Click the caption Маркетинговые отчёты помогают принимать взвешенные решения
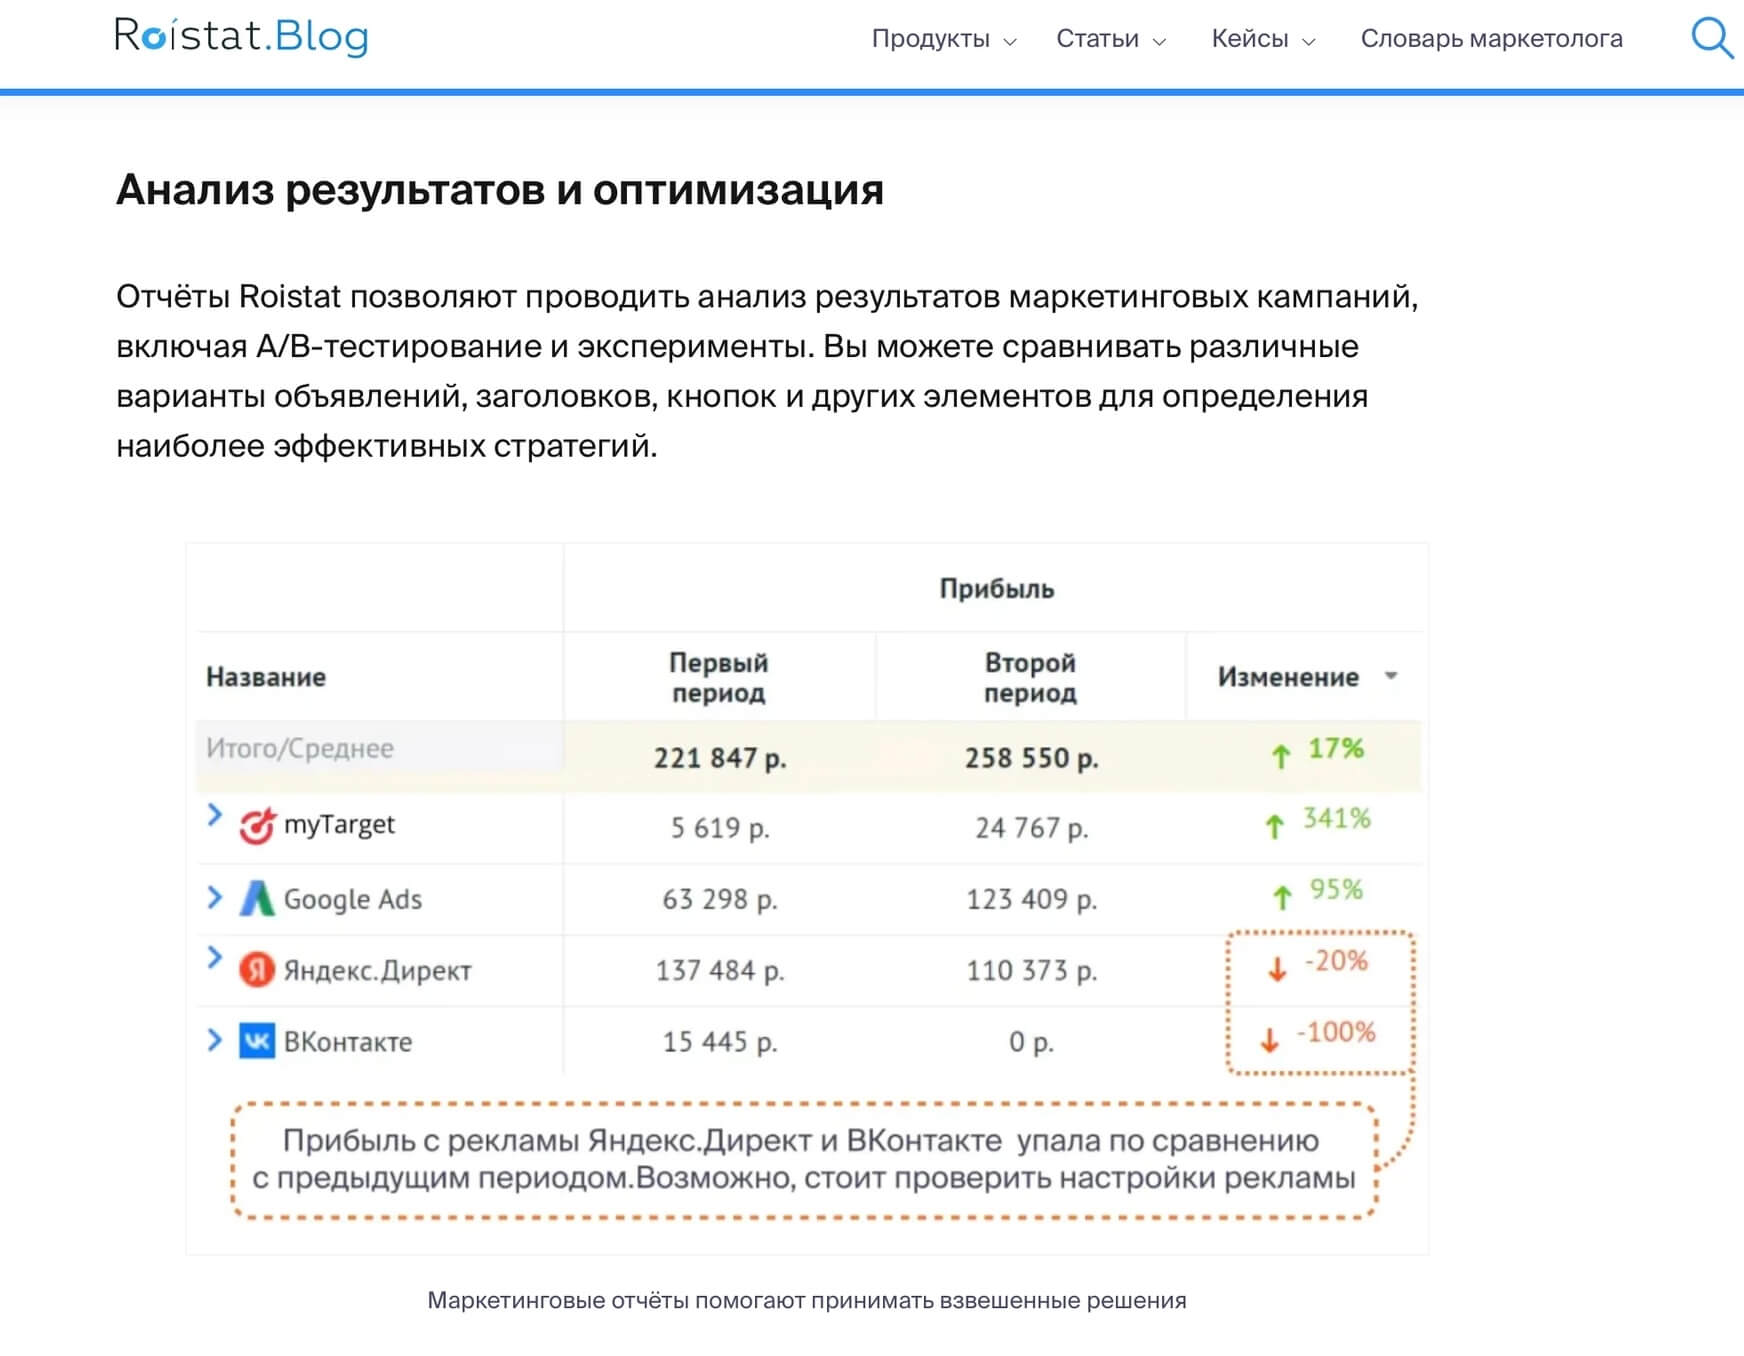This screenshot has width=1744, height=1356. pyautogui.click(x=807, y=1300)
